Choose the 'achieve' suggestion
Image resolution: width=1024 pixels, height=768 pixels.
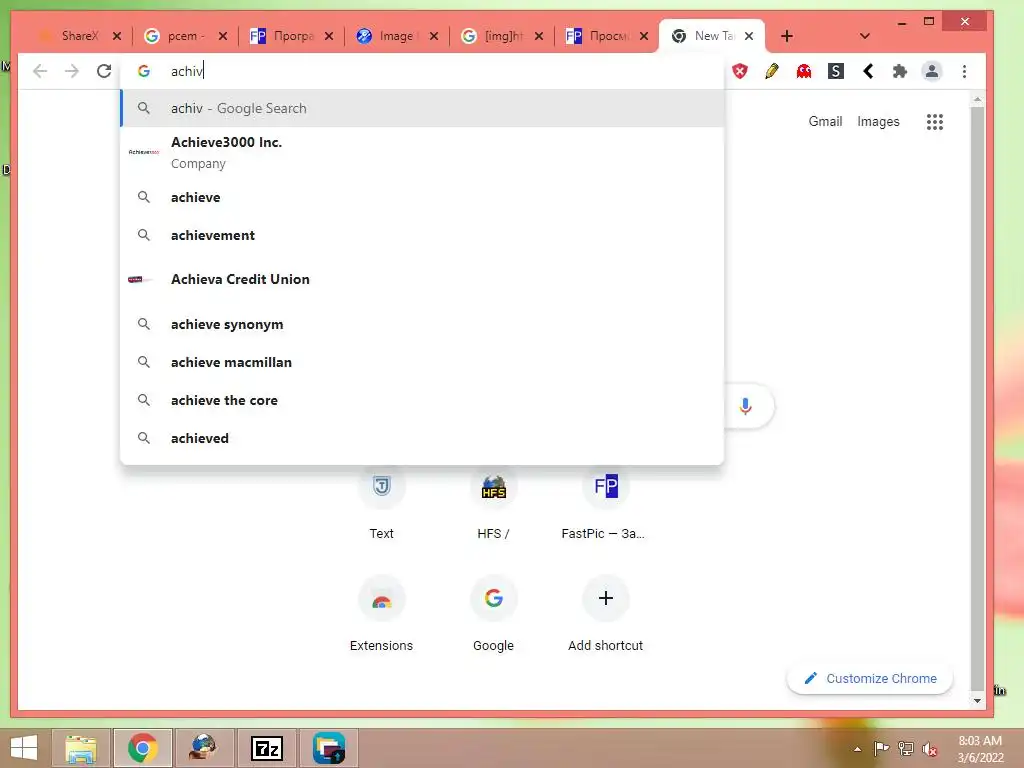tap(422, 197)
